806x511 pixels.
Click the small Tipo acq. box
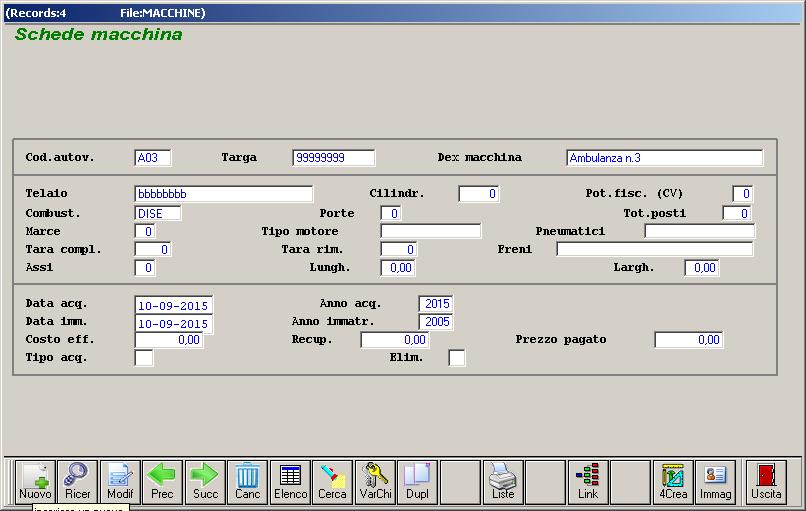(x=144, y=358)
